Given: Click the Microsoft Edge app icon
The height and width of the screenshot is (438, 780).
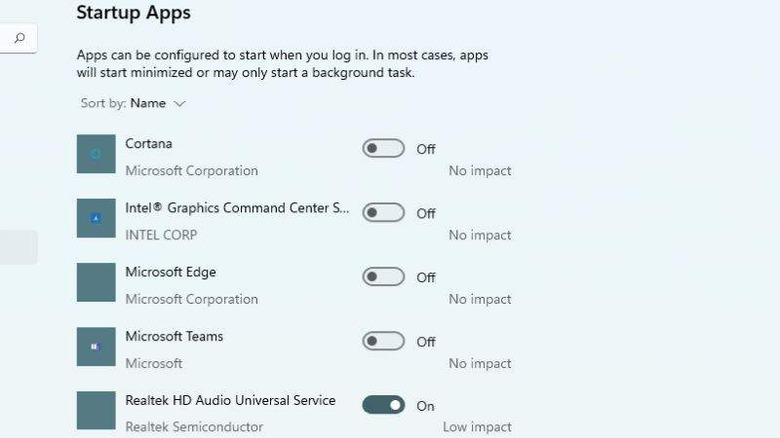Looking at the screenshot, I should tap(97, 282).
